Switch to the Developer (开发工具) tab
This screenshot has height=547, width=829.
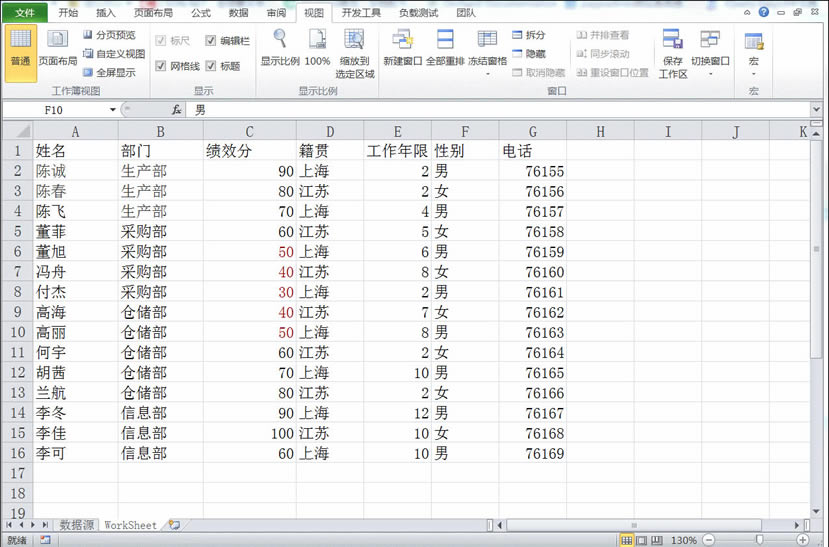click(361, 13)
